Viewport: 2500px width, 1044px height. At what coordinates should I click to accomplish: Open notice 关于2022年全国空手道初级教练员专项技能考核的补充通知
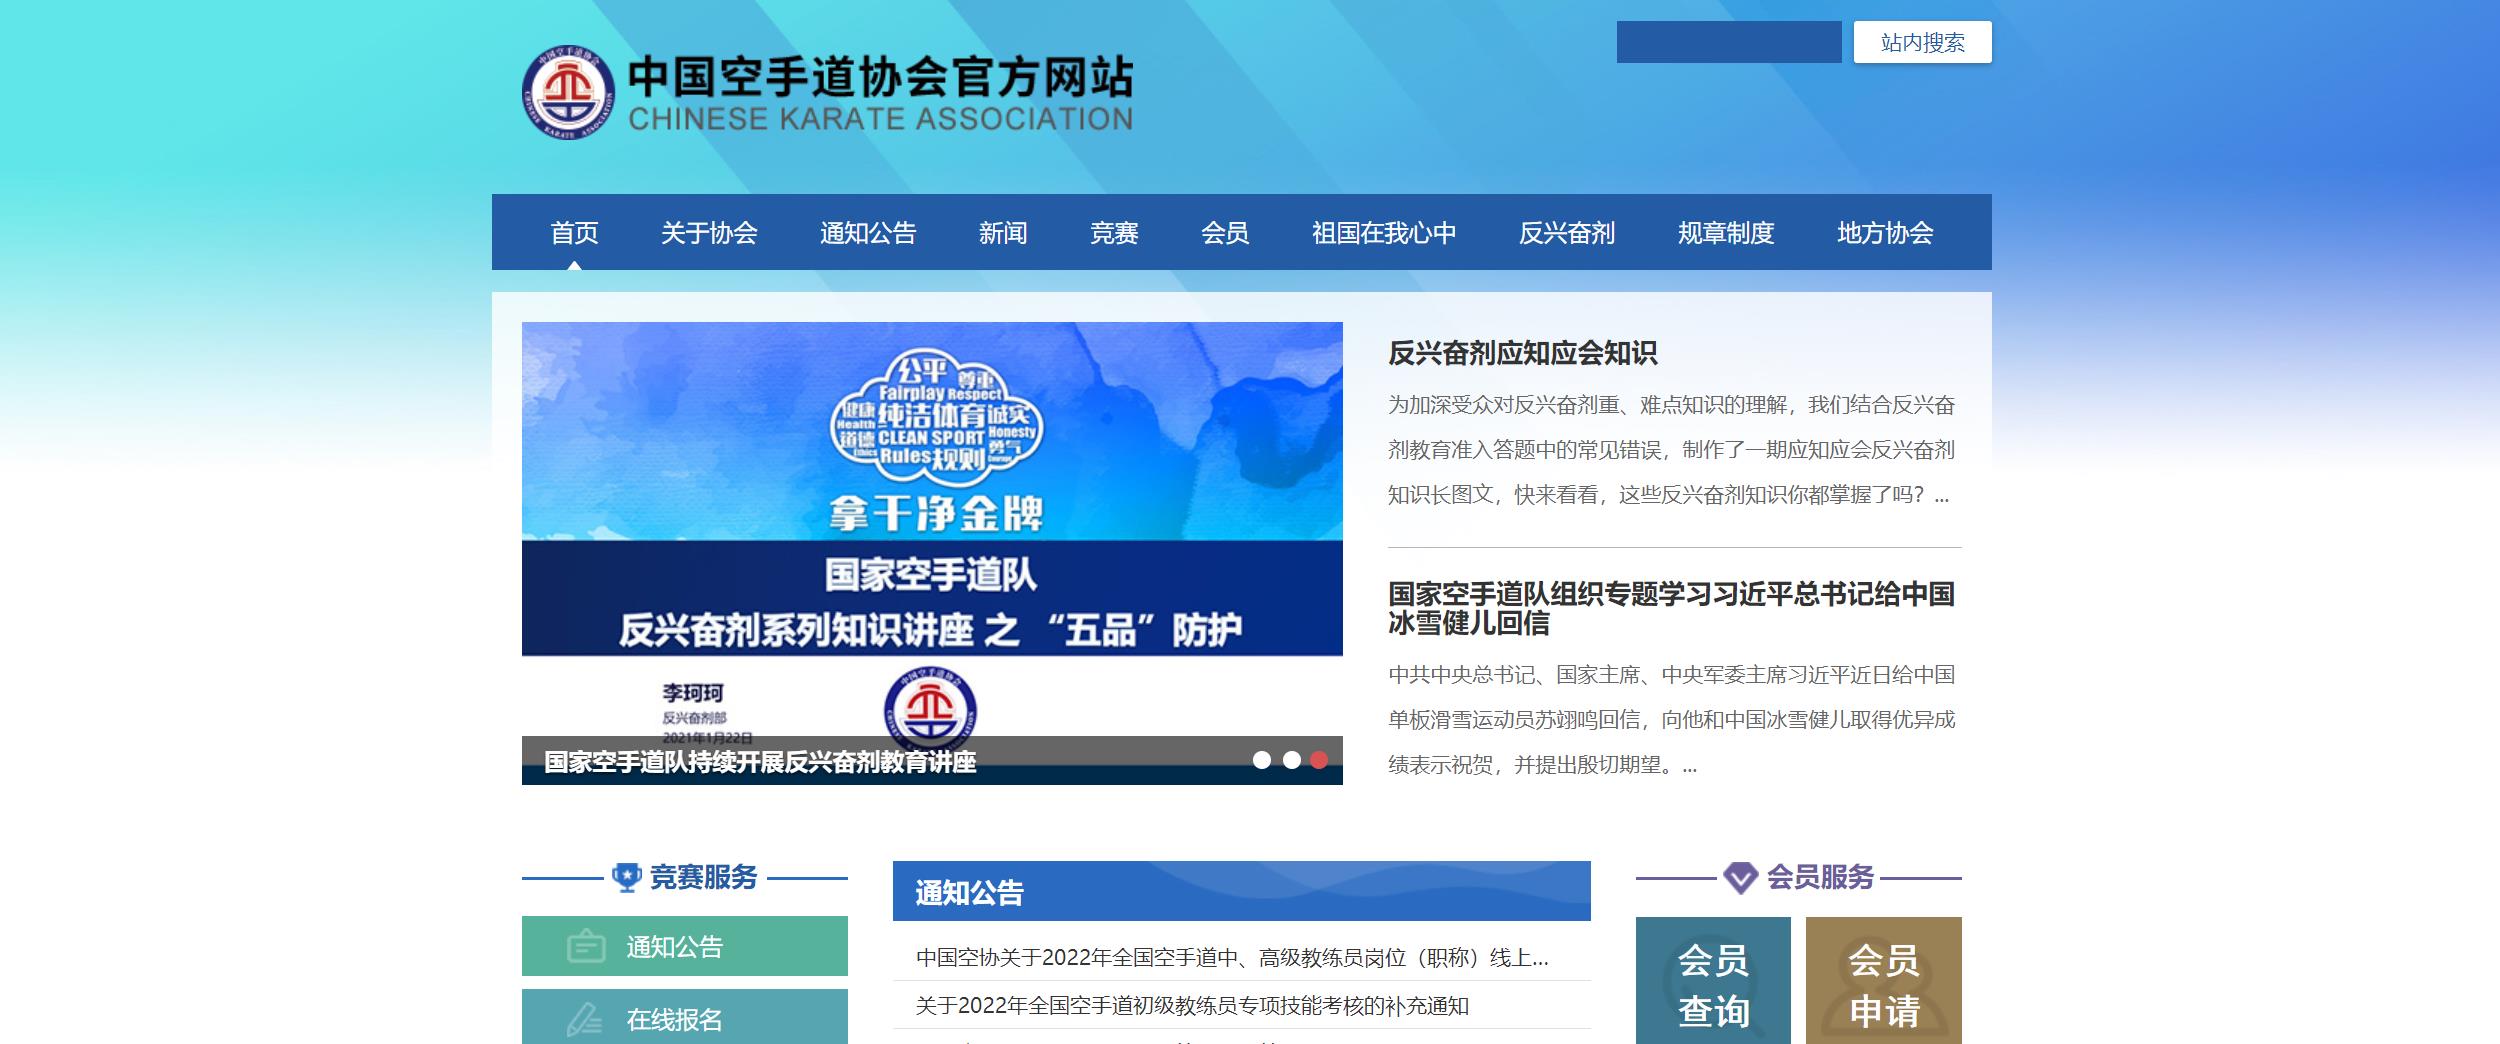[x=1192, y=1006]
